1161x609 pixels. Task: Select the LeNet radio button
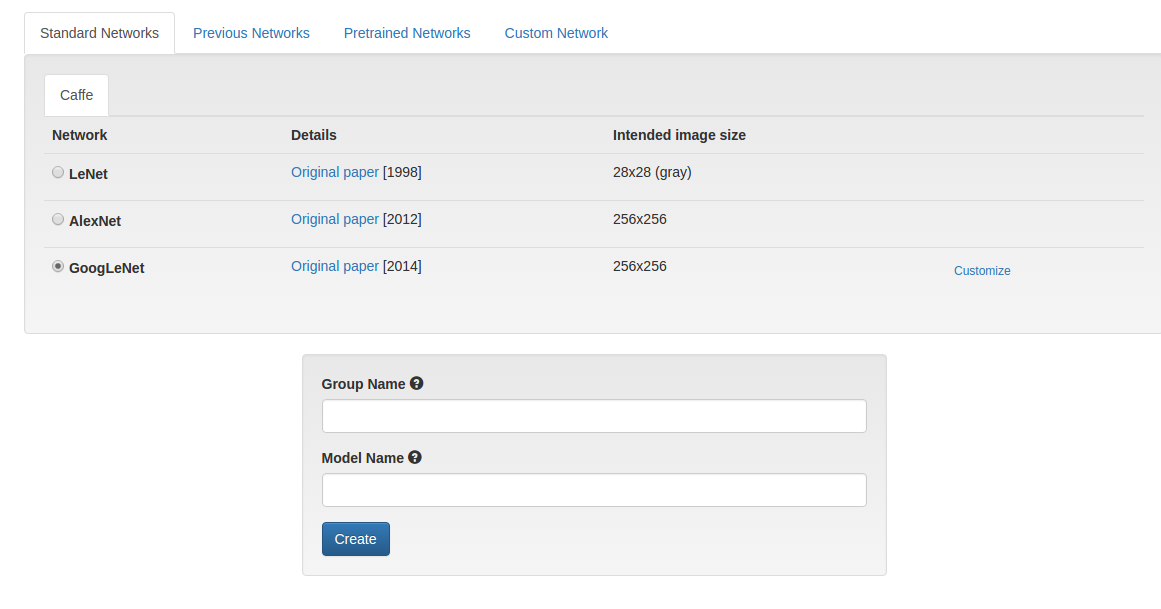click(58, 172)
